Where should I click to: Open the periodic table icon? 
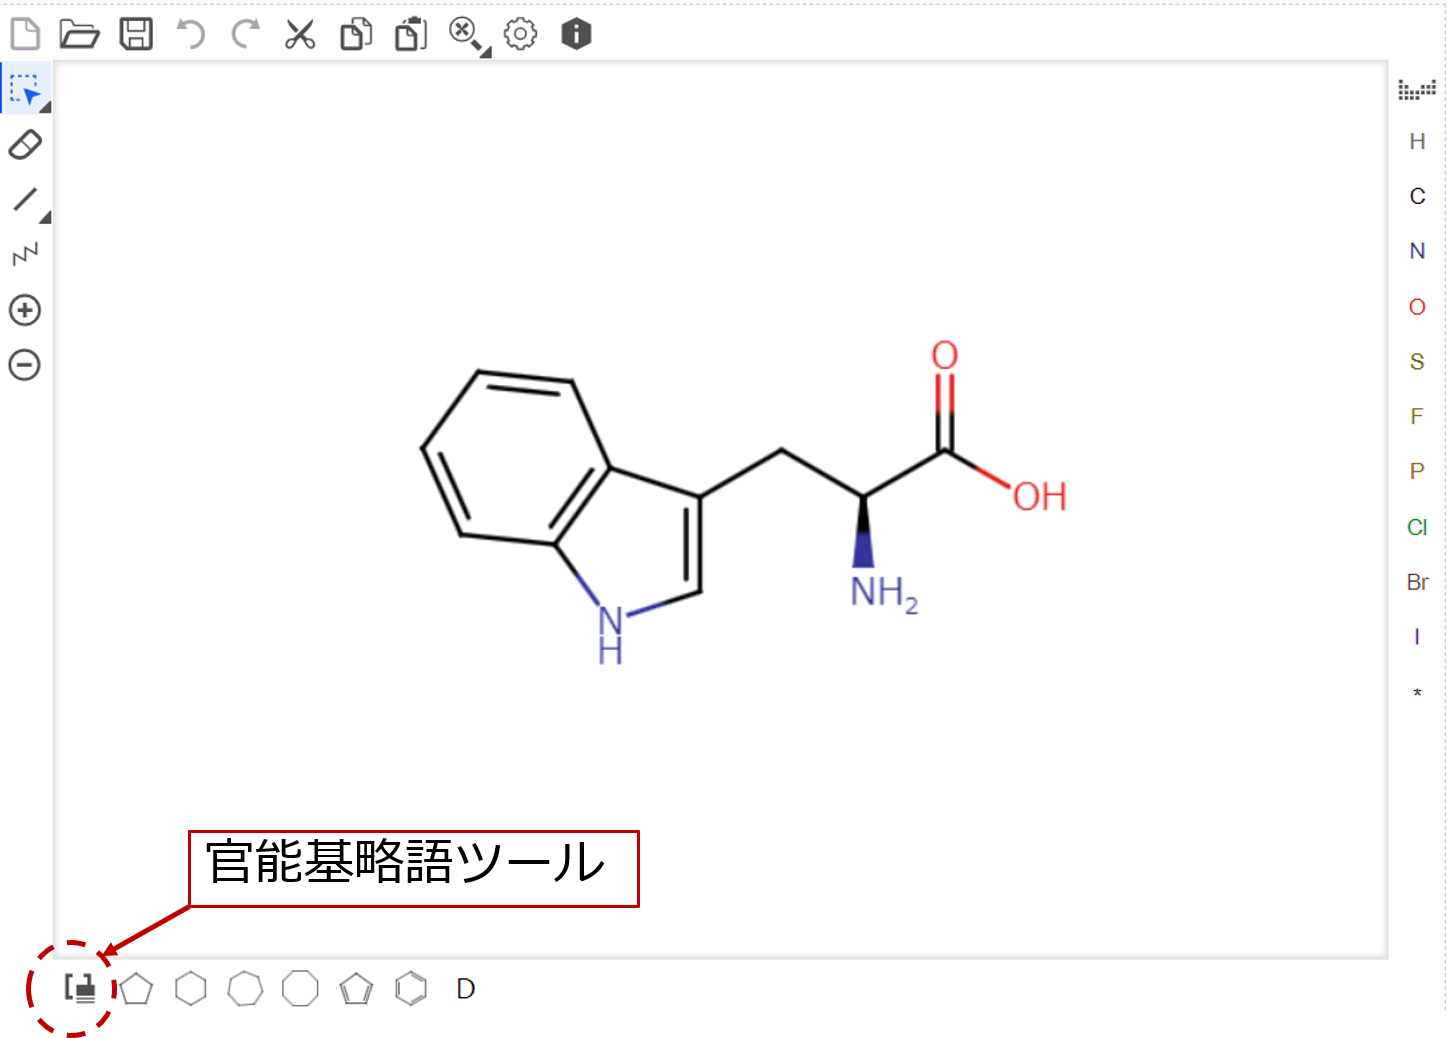[1417, 89]
